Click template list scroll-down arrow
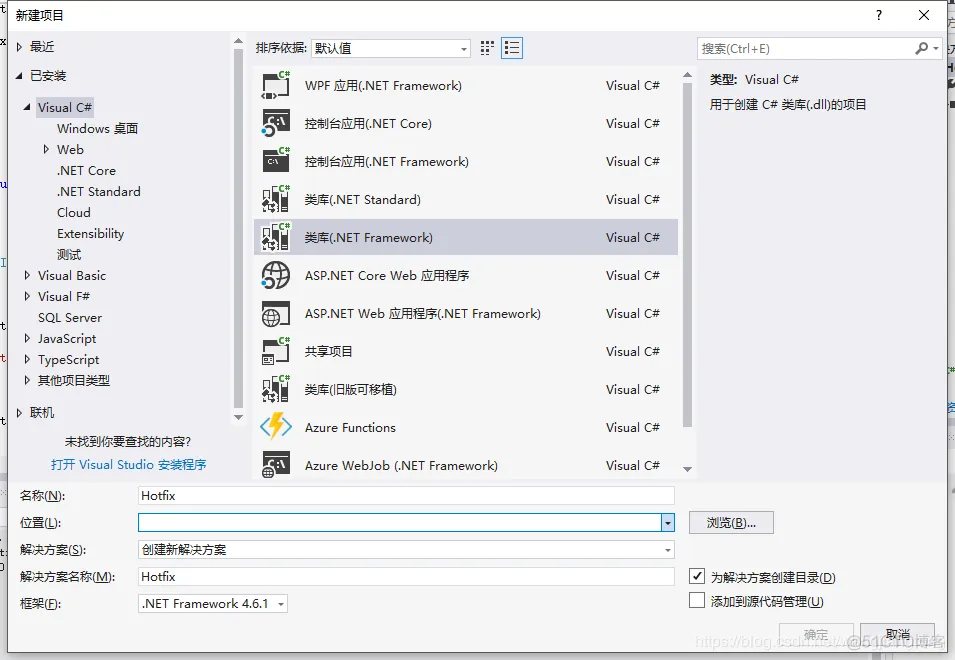The image size is (955, 660). [x=688, y=469]
